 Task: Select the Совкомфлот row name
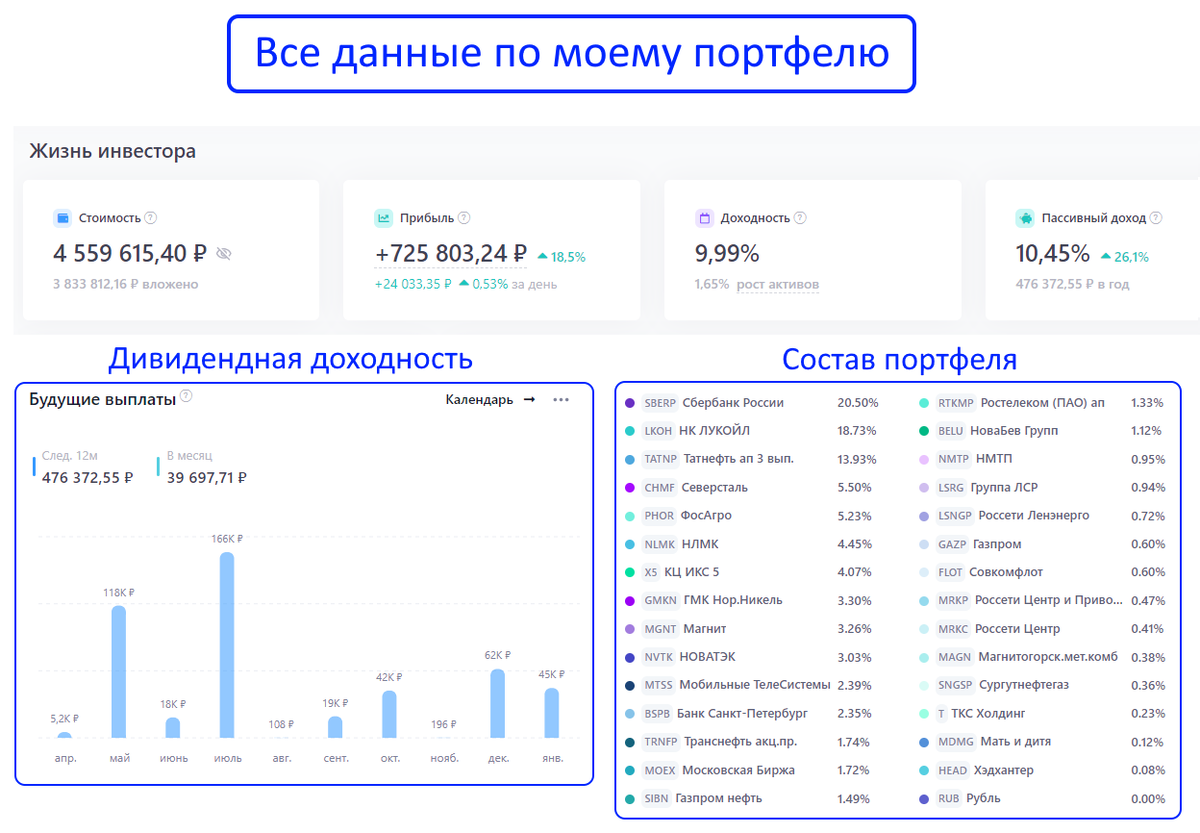(1006, 573)
